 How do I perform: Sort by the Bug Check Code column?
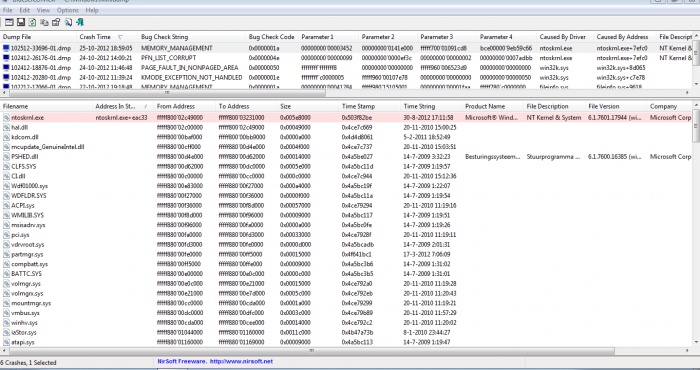272,37
